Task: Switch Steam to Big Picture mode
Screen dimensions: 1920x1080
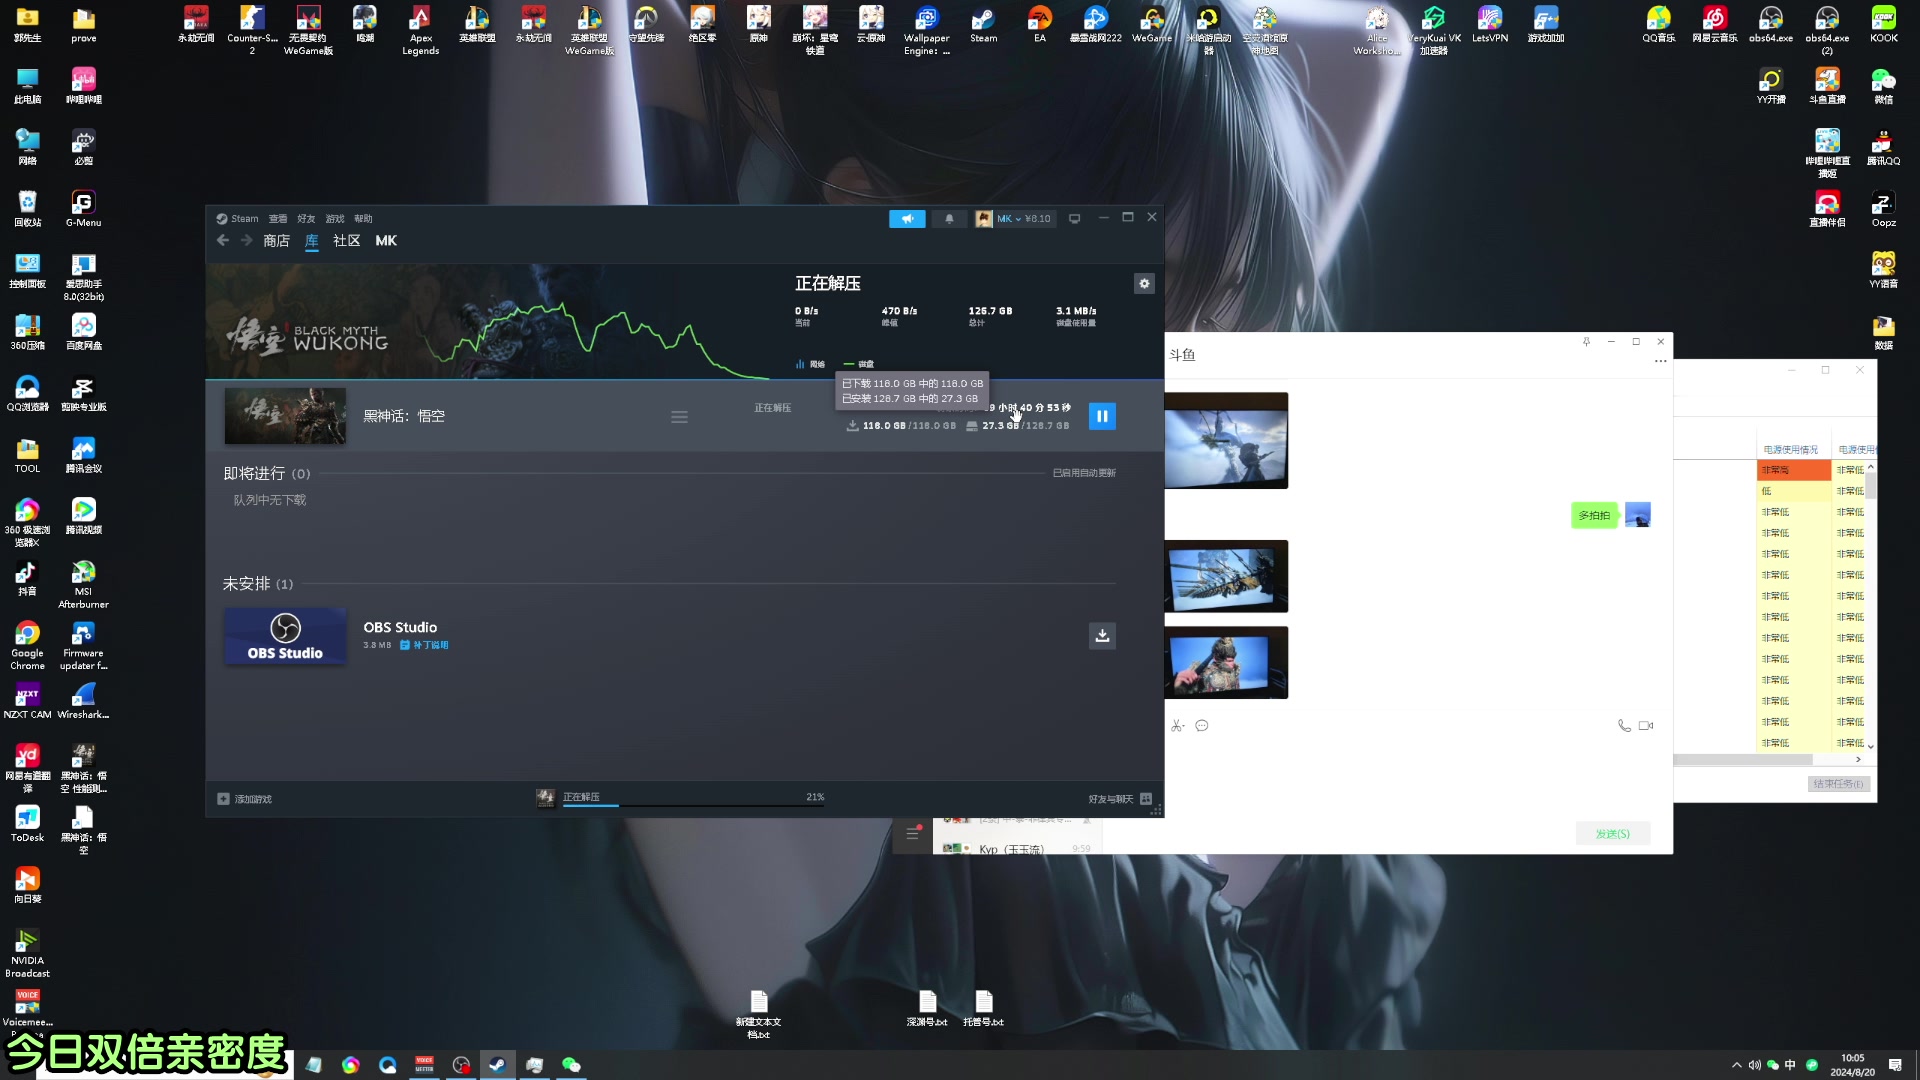Action: pos(1075,219)
